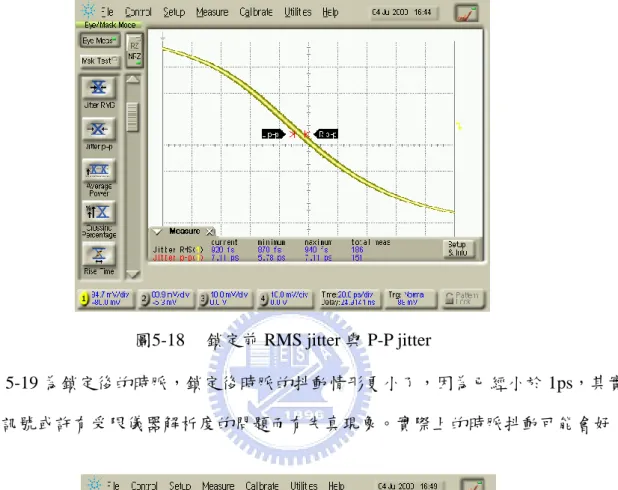Click the maximum Jitter p-p value

(318, 258)
